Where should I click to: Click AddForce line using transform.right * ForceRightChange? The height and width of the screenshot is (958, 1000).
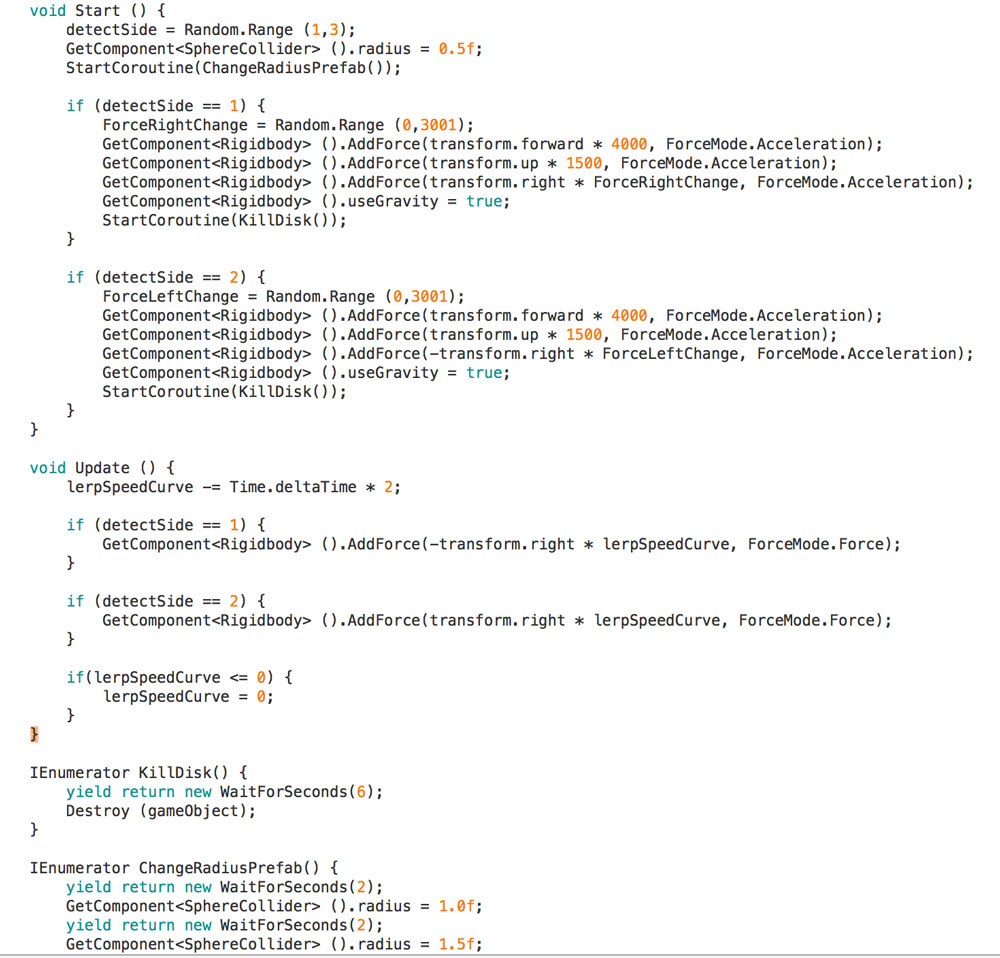tap(537, 182)
